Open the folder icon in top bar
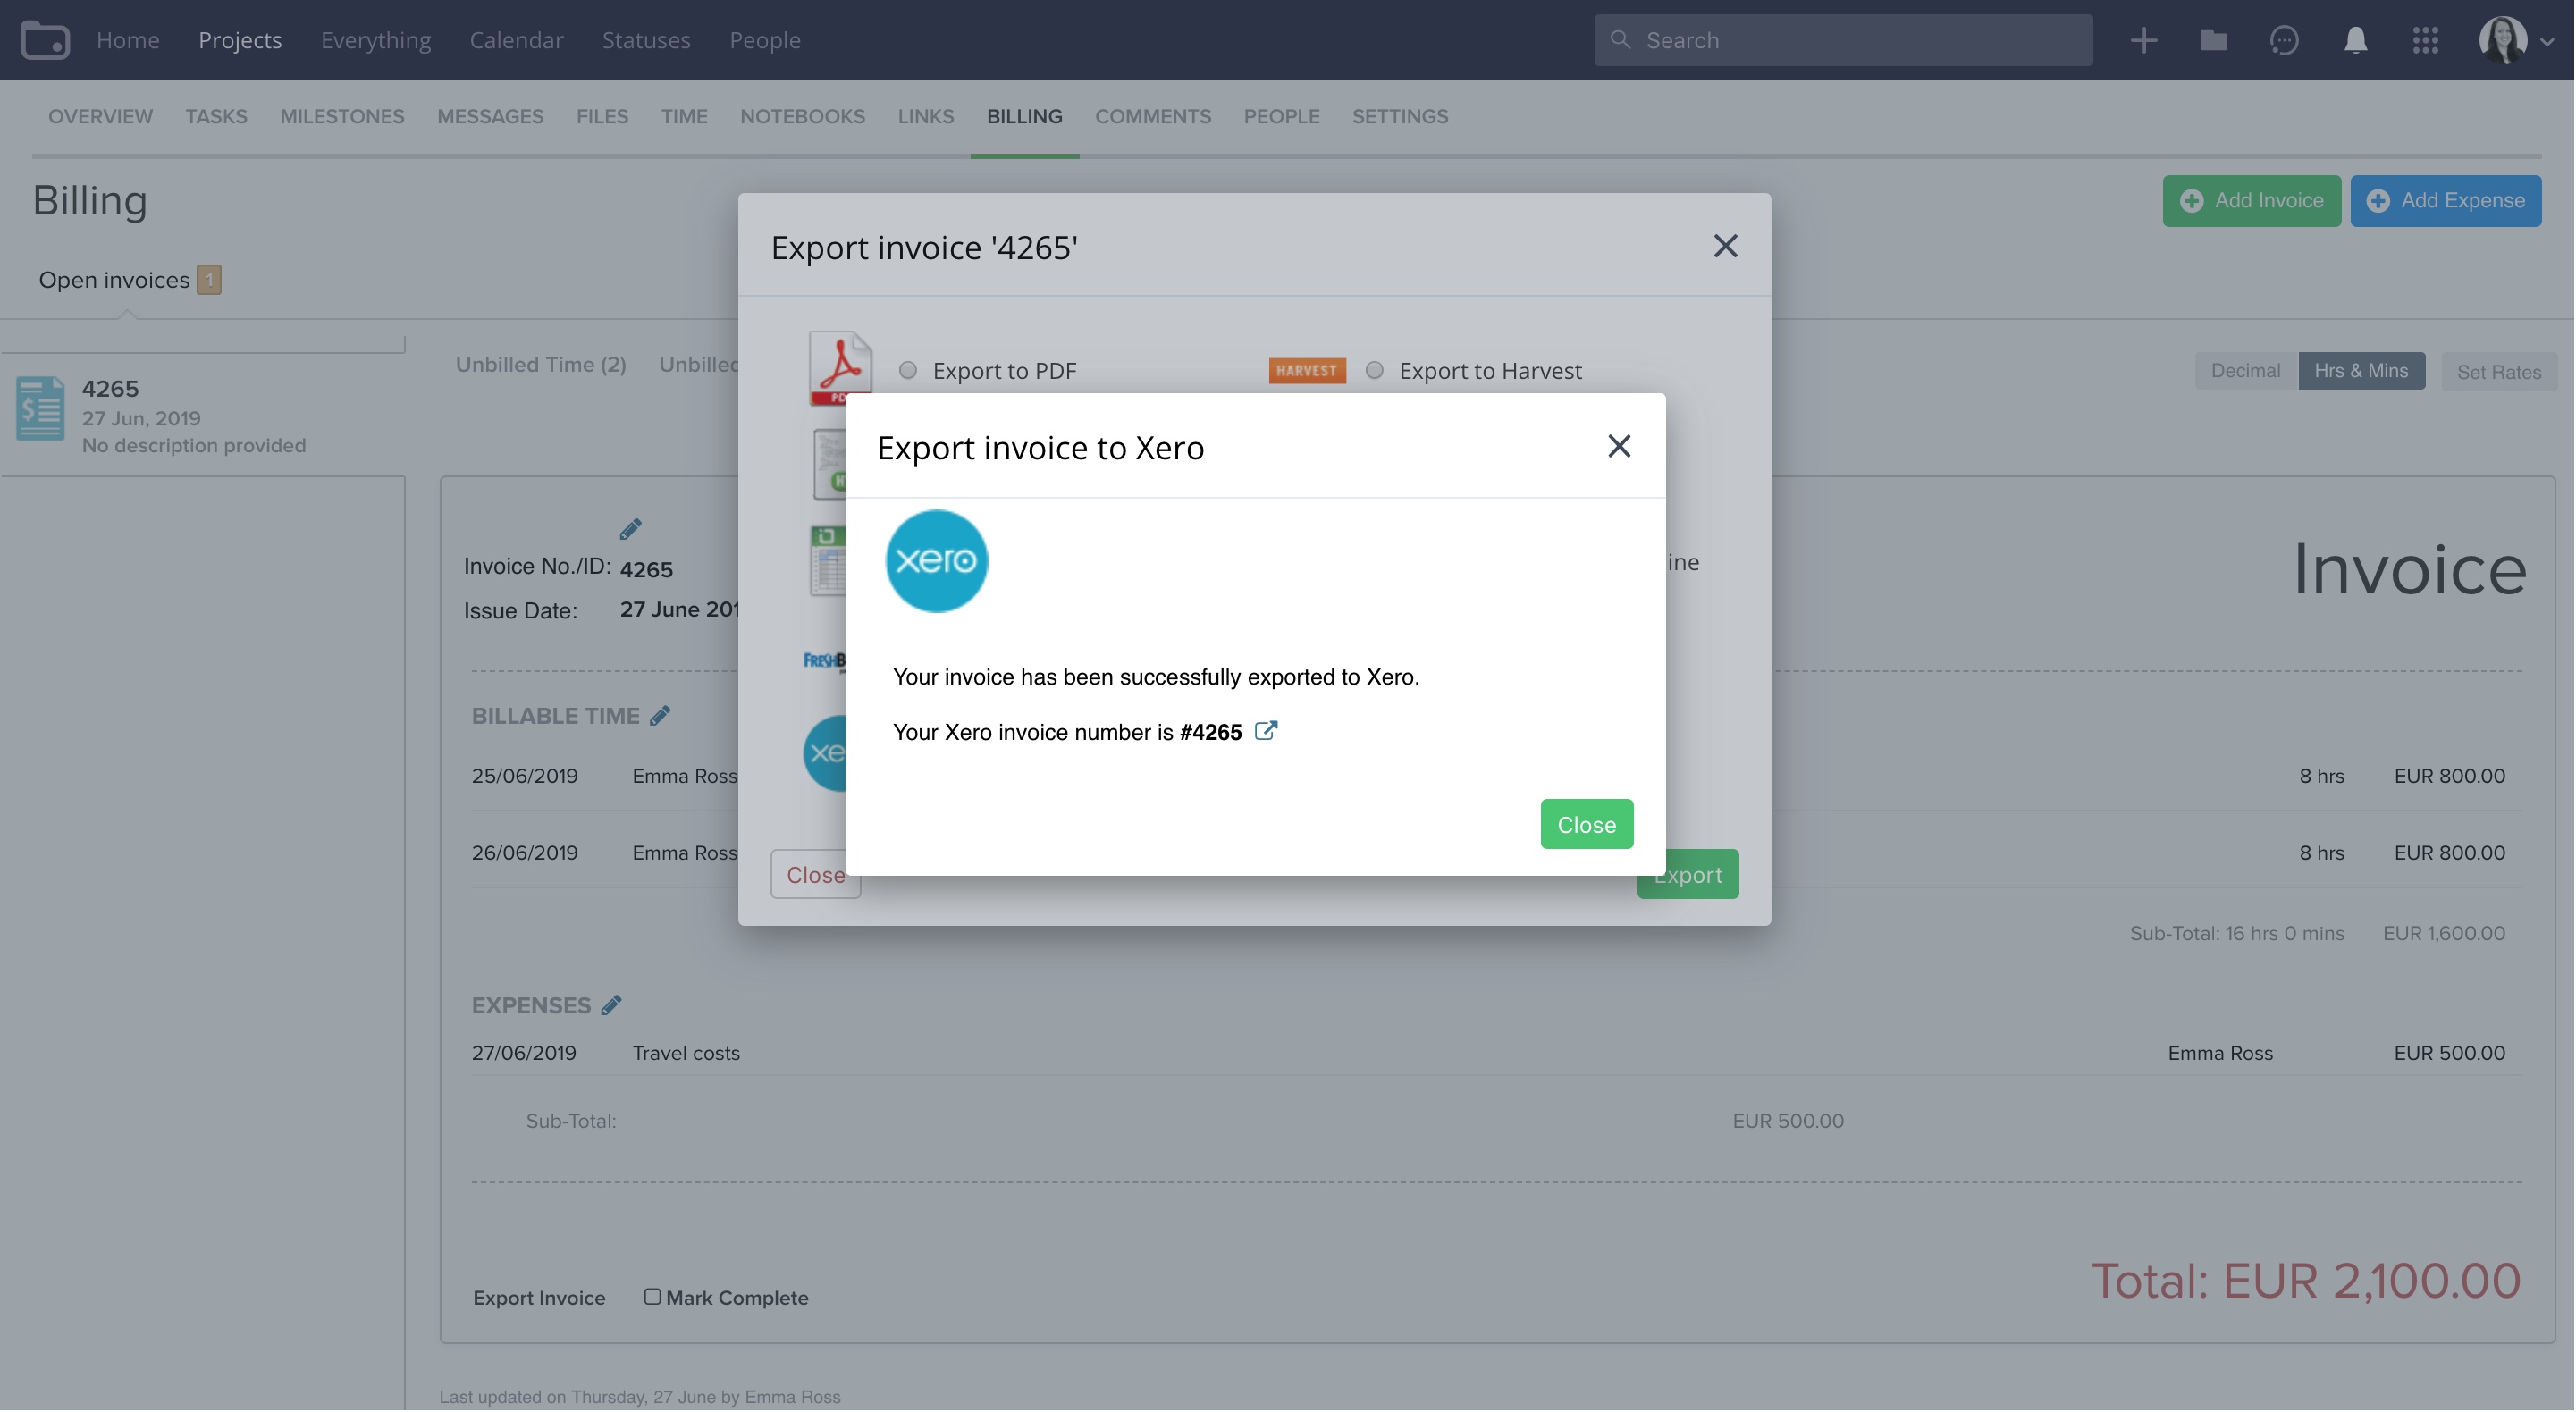Viewport: 2576px width, 1412px height. [2213, 40]
